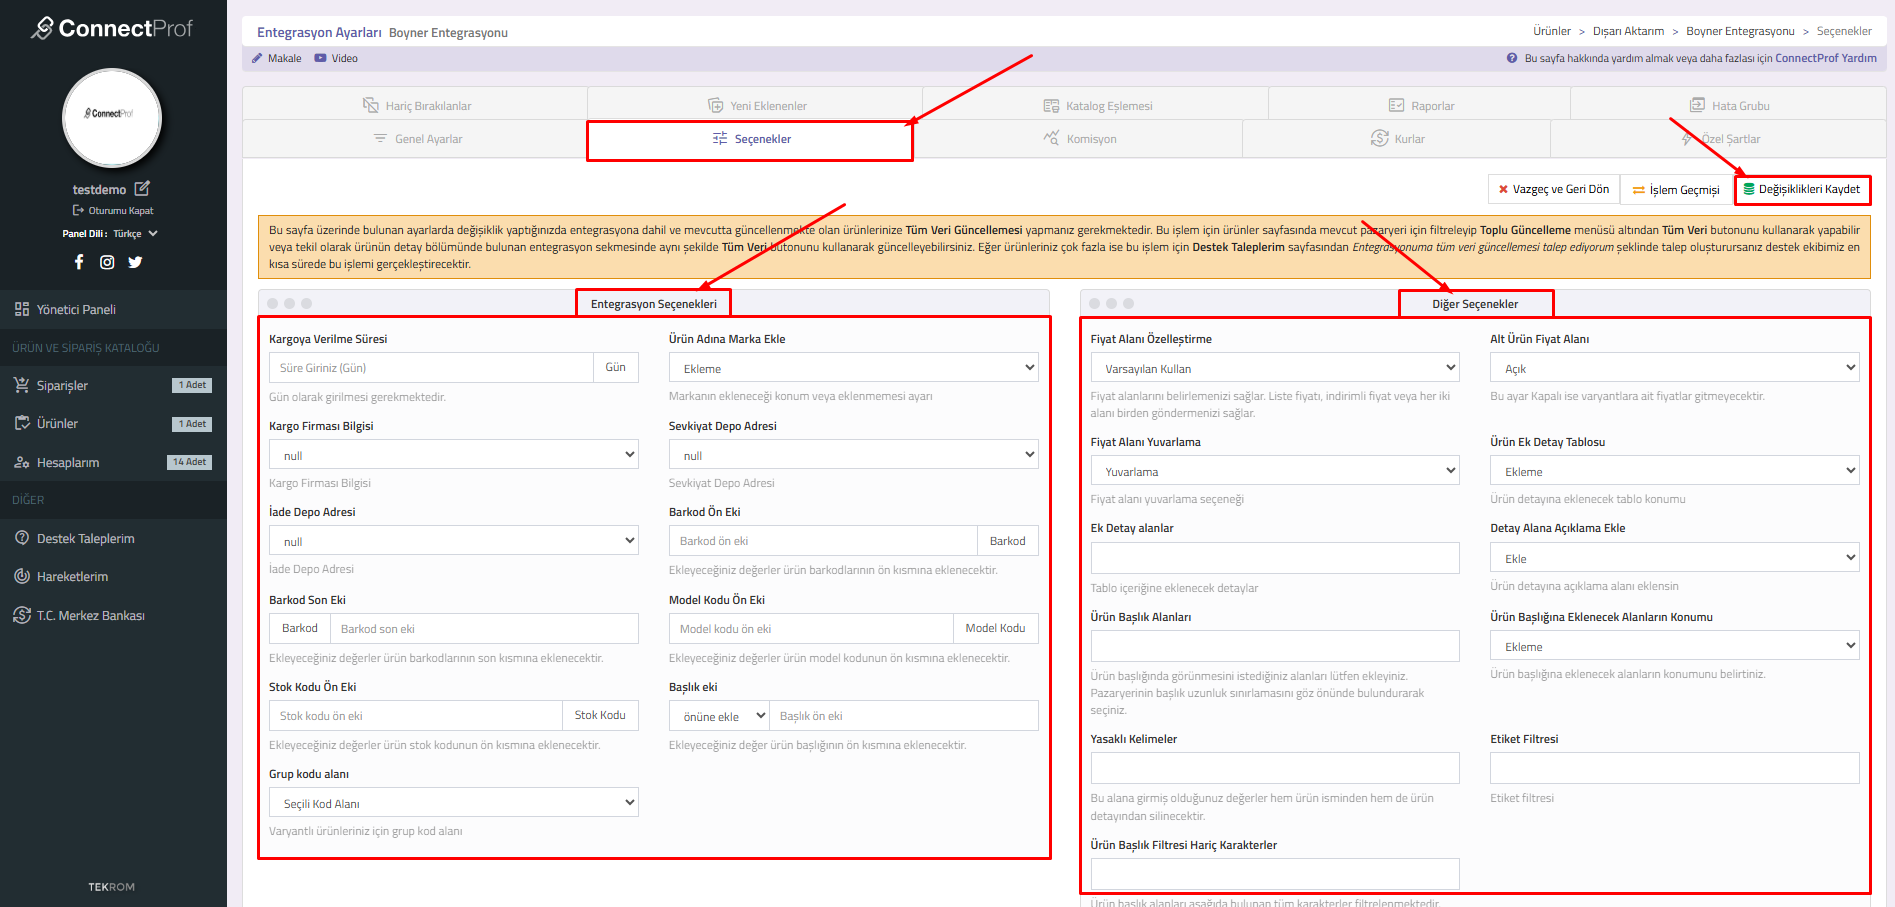
Task: Open the Ürün Ek Detay Tablosu dropdown
Action: (1675, 471)
